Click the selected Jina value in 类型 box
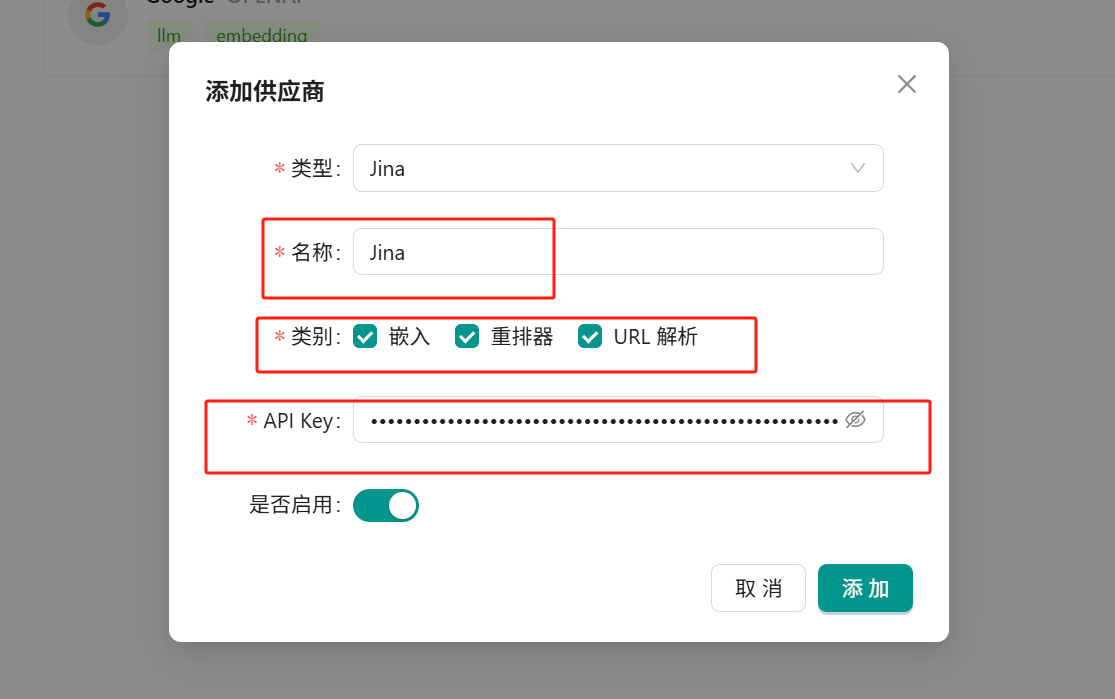 388,168
